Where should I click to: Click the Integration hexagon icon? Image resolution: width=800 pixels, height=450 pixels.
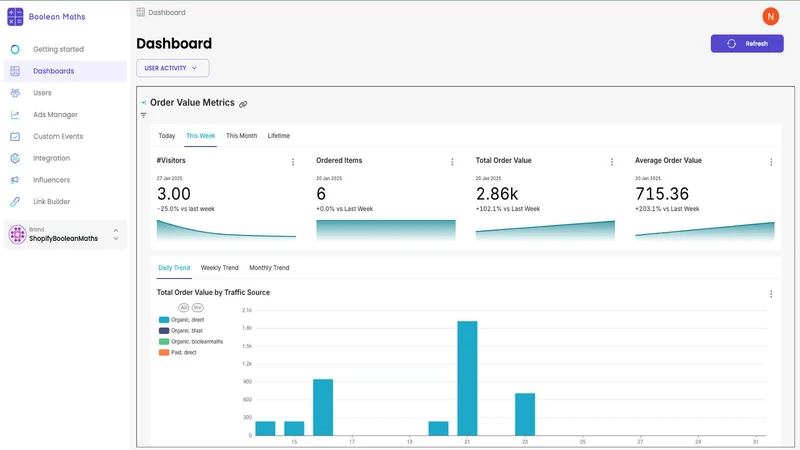(x=15, y=158)
